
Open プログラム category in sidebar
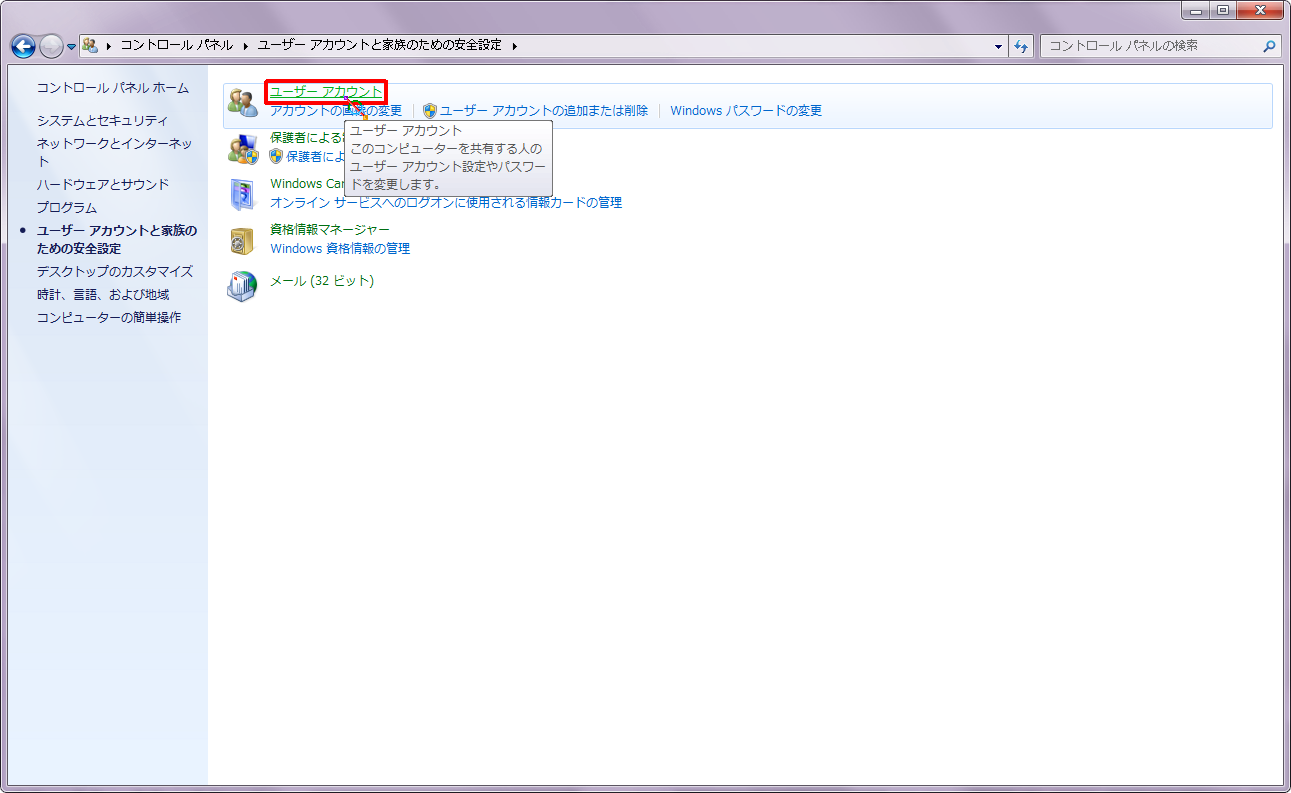point(67,208)
